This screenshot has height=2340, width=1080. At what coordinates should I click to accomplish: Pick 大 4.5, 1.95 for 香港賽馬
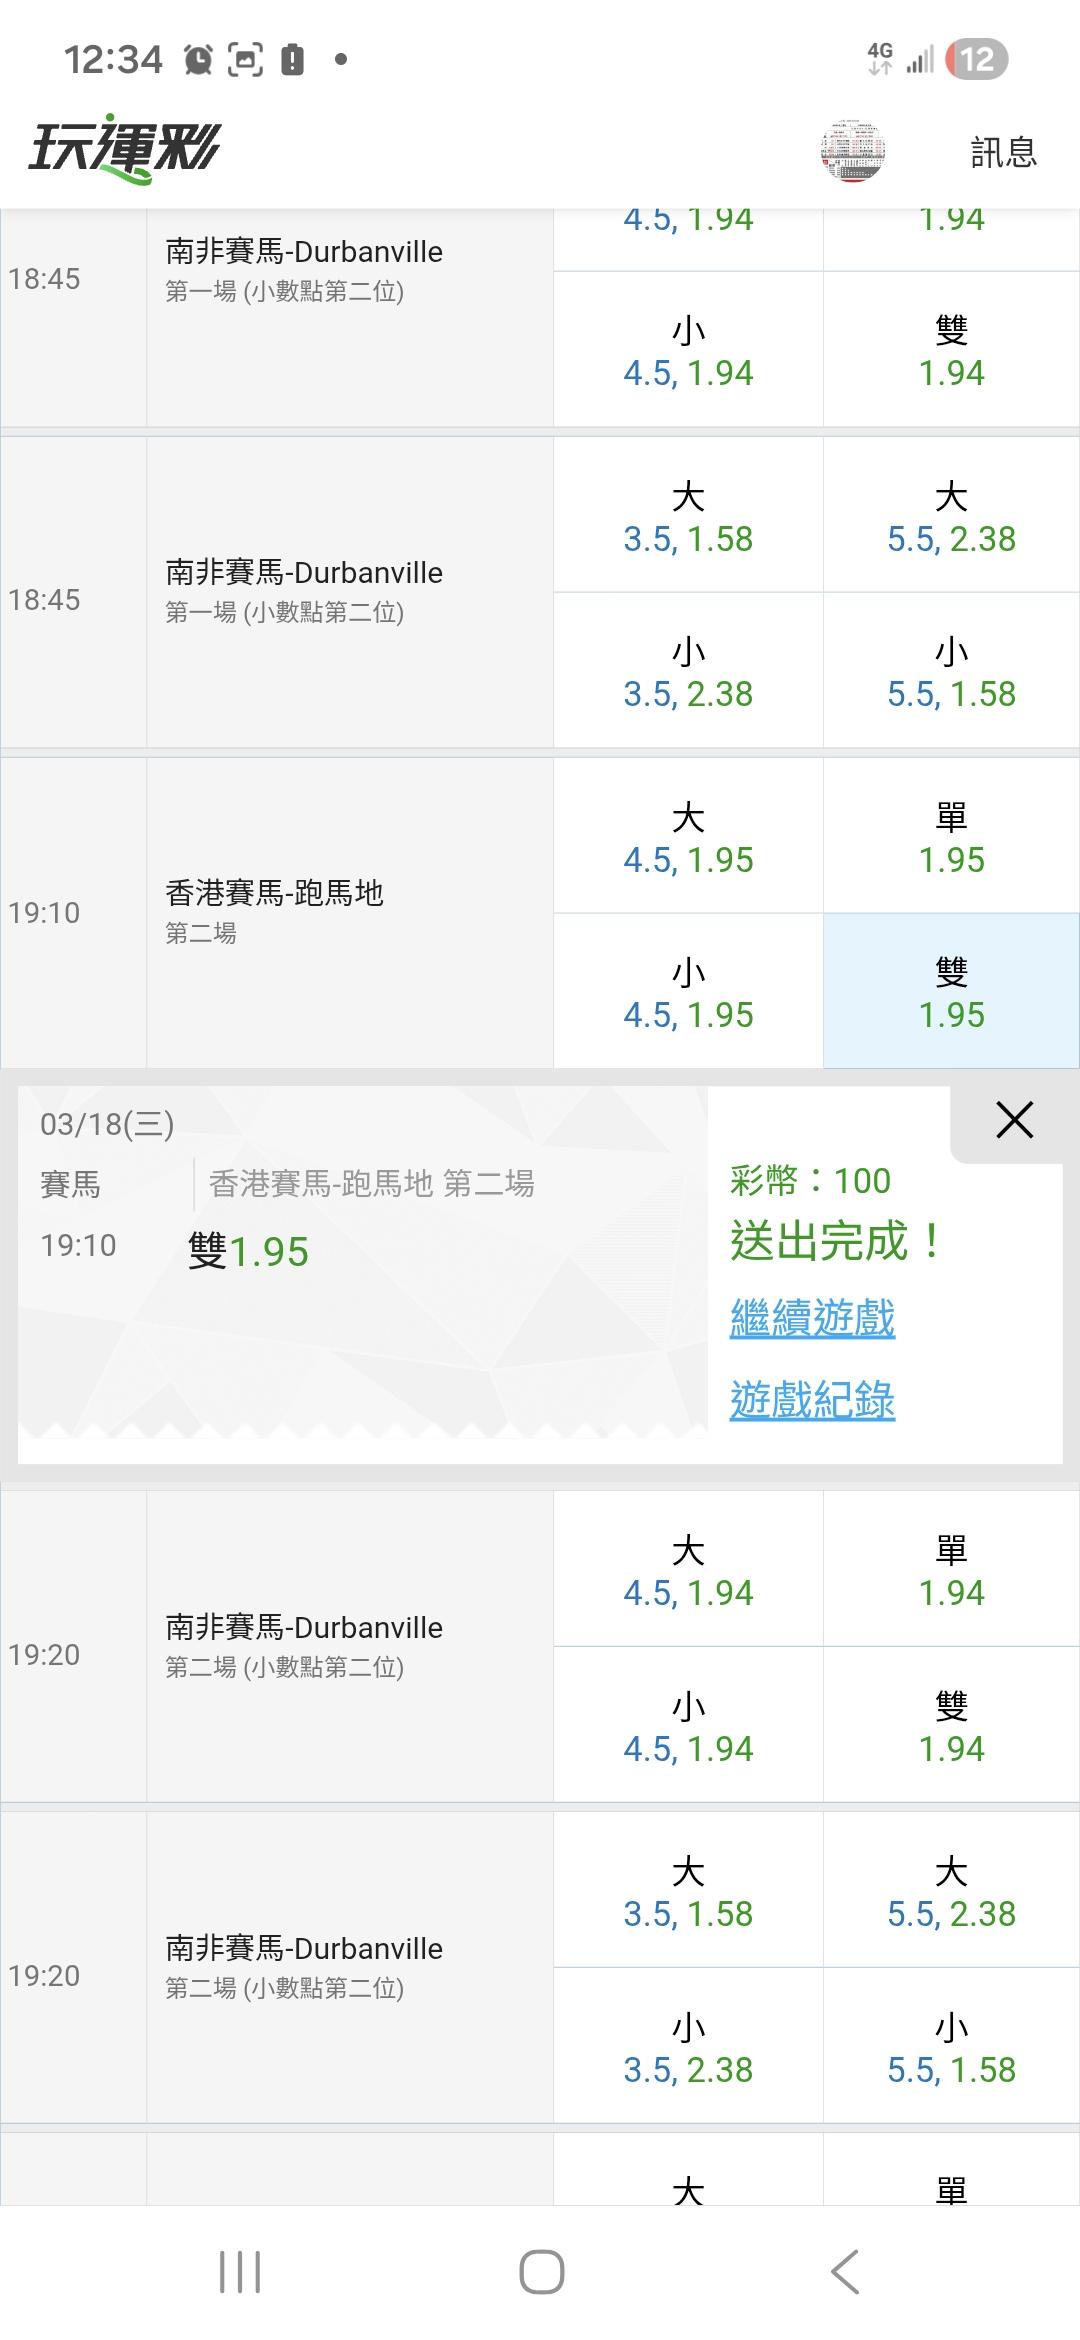pyautogui.click(x=688, y=837)
